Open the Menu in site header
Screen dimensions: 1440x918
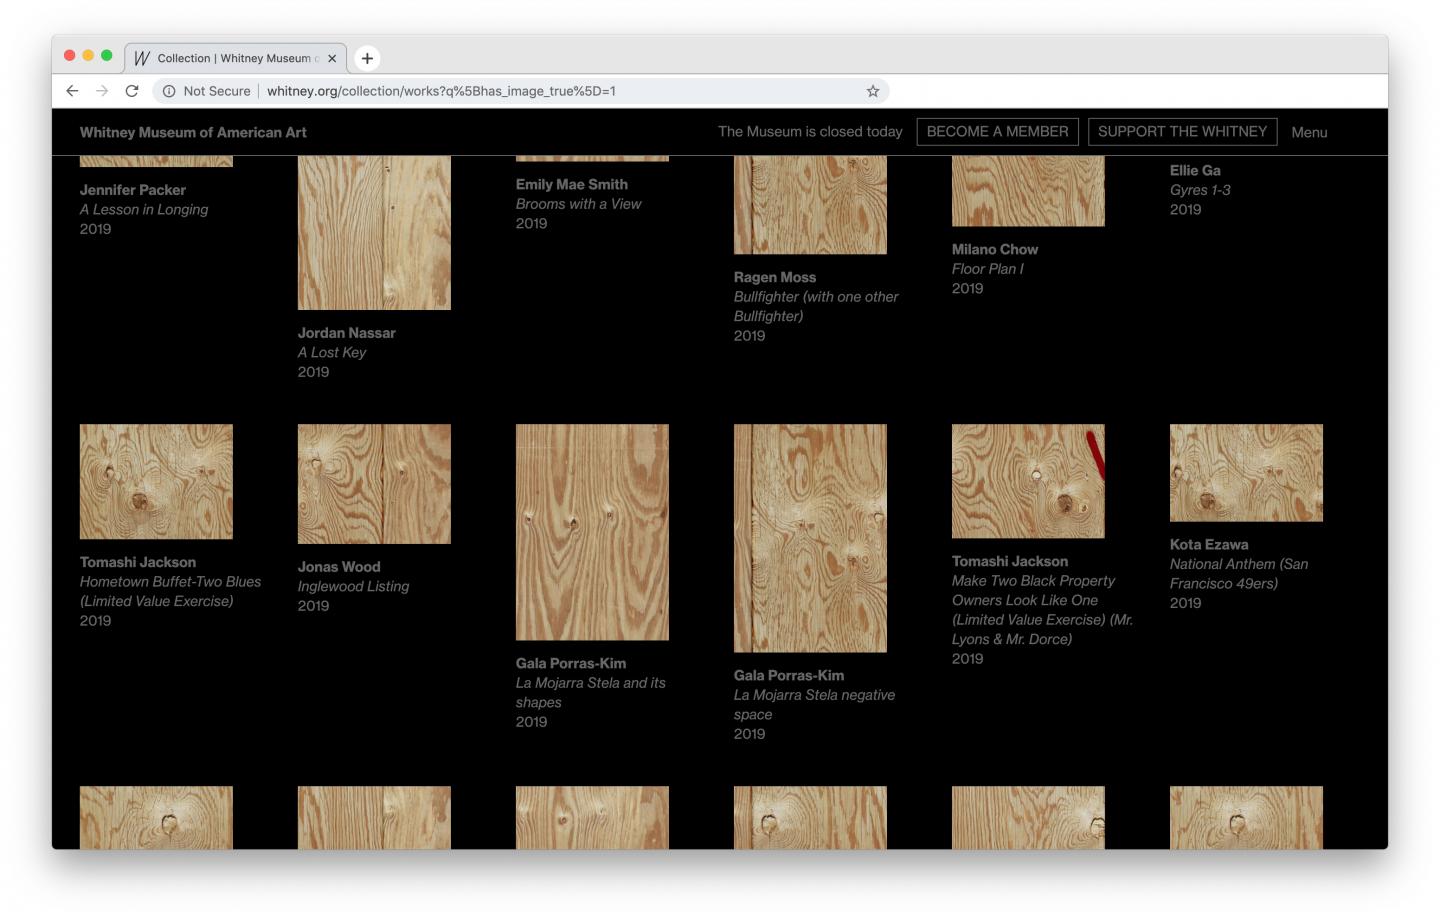[1308, 132]
